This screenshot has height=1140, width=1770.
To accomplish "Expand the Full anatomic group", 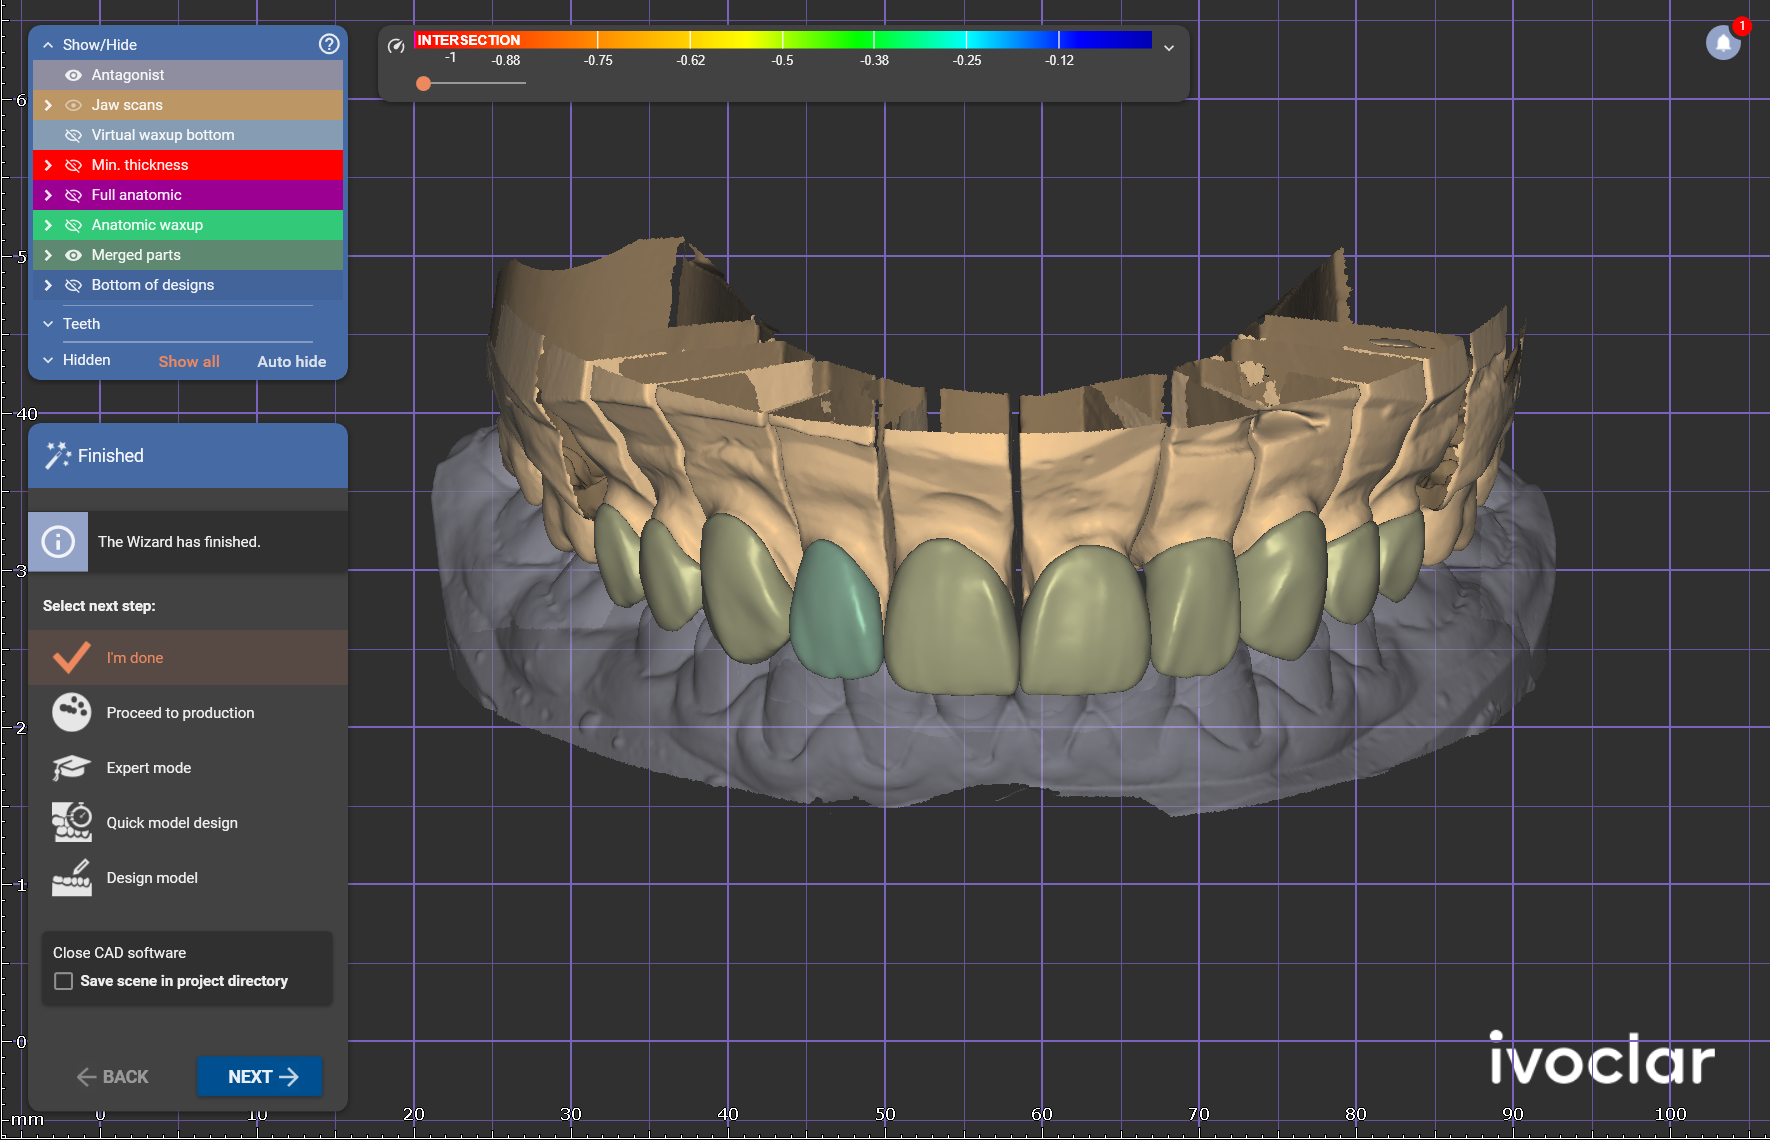I will click(48, 195).
